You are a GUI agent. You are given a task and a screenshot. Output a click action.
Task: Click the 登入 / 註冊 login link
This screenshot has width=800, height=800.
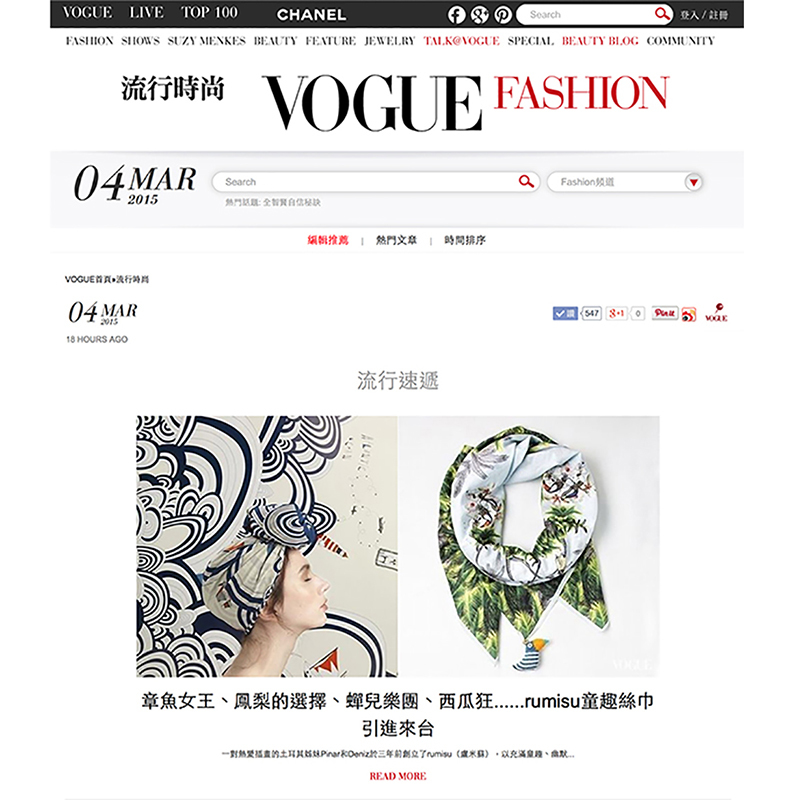(704, 15)
